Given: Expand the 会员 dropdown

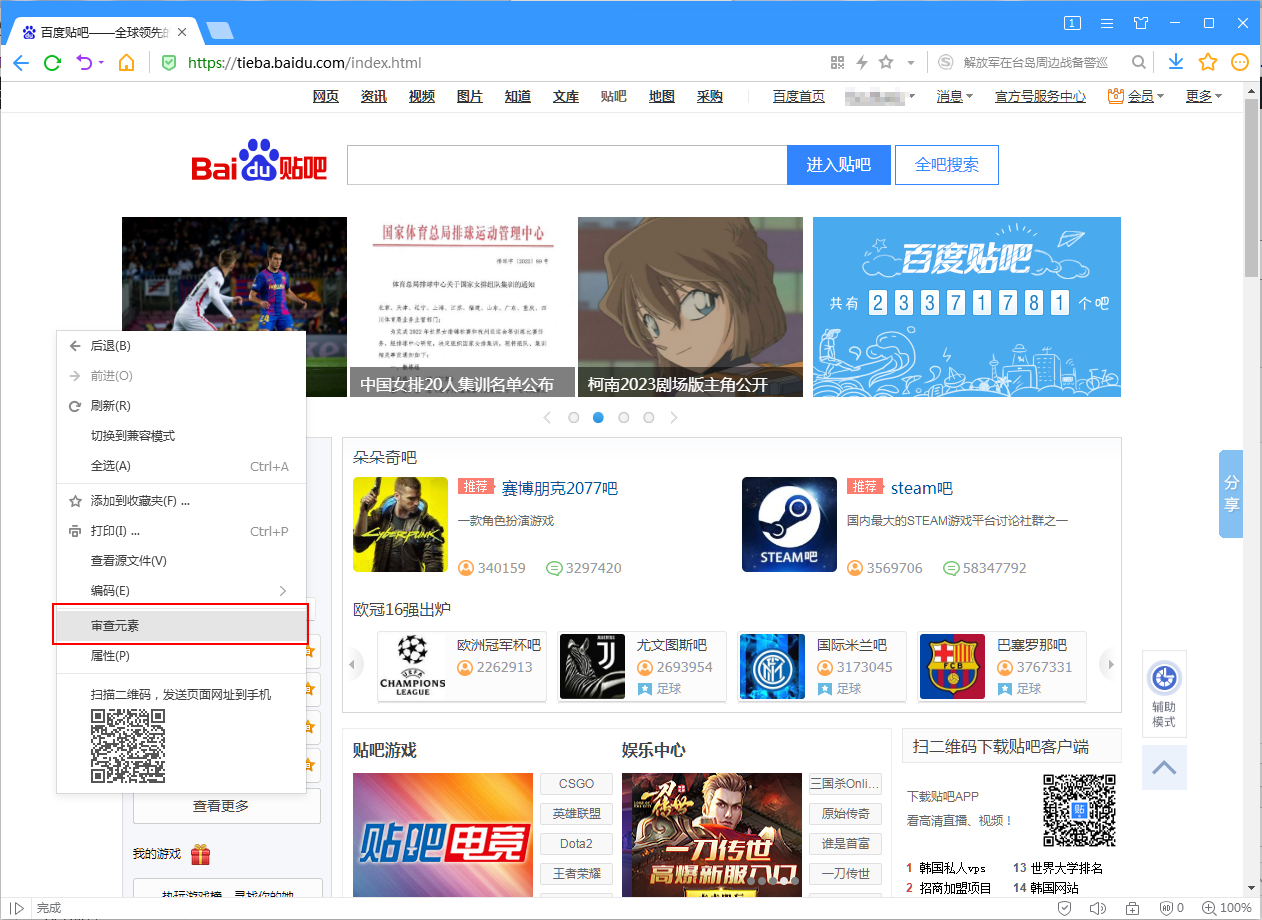Looking at the screenshot, I should coord(1137,96).
